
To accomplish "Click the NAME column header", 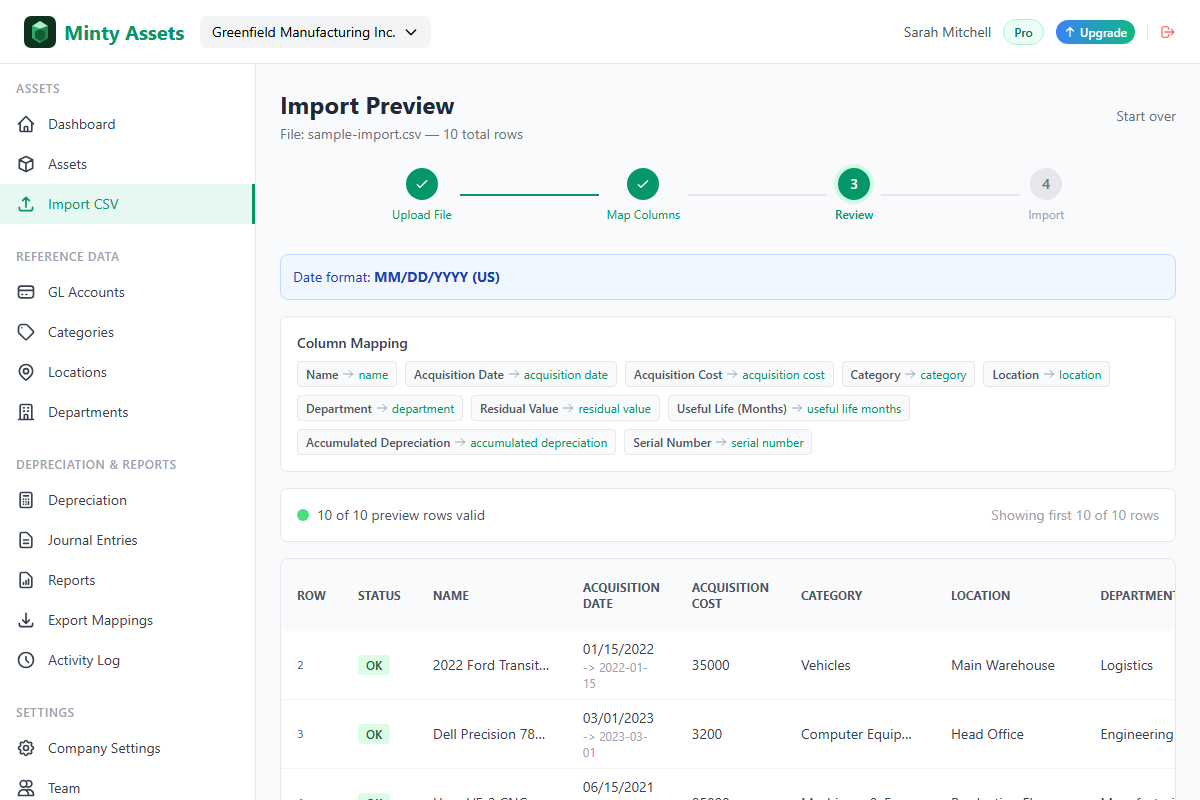I will pos(451,595).
